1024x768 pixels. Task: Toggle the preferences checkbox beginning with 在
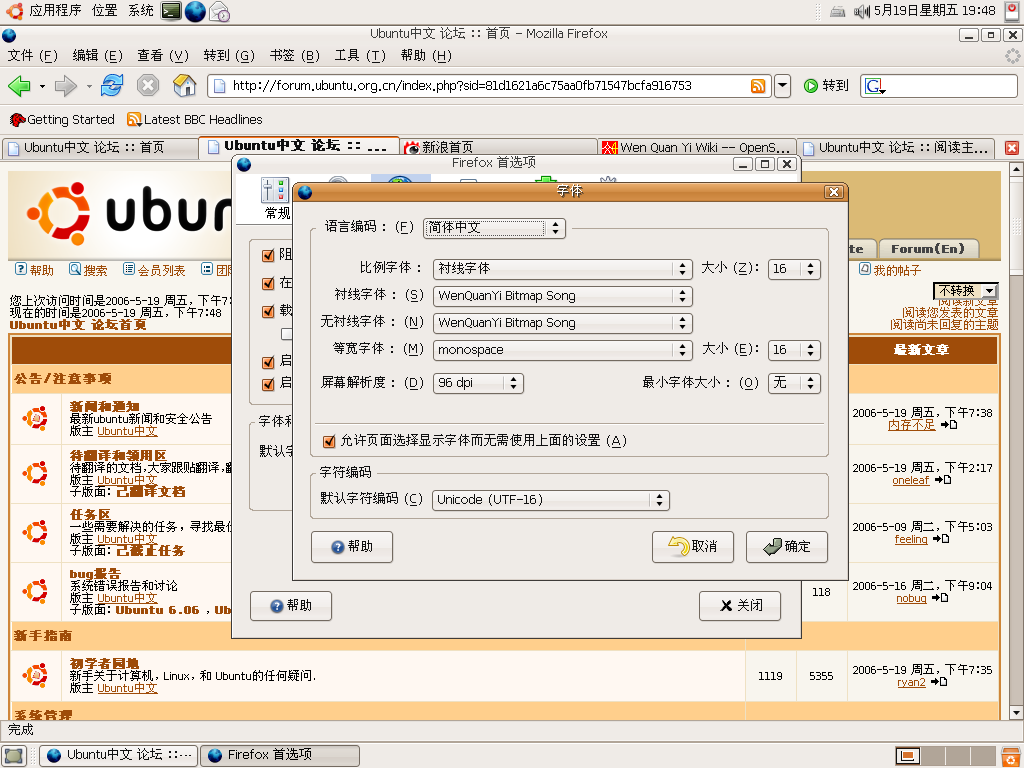pos(268,283)
